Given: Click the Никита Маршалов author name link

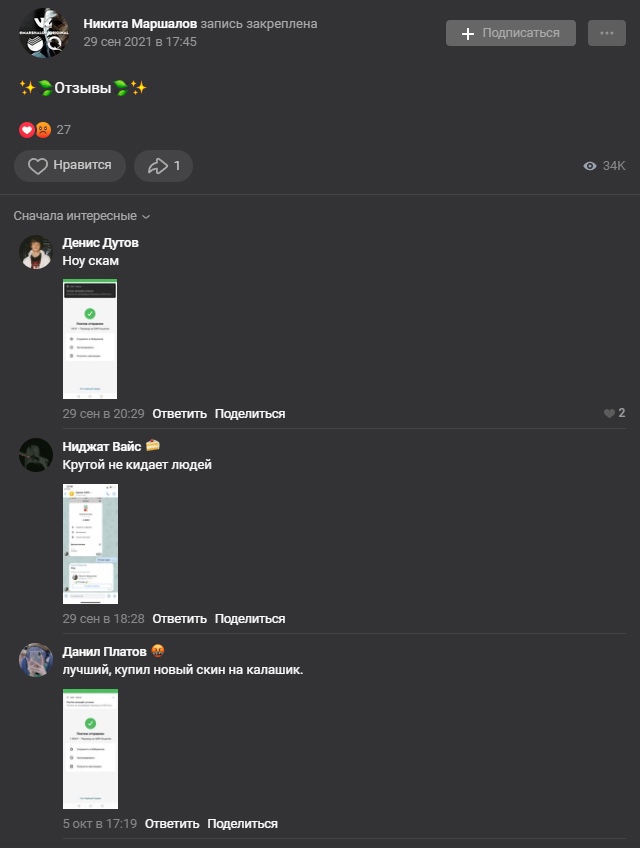Looking at the screenshot, I should (140, 24).
